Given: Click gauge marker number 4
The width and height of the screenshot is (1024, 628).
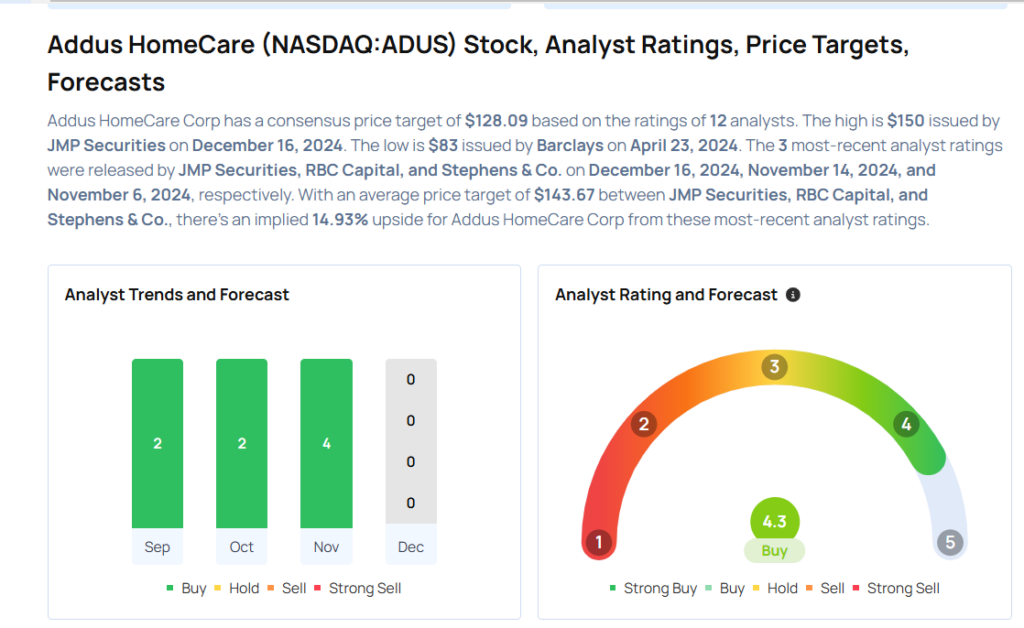Looking at the screenshot, I should pos(906,424).
